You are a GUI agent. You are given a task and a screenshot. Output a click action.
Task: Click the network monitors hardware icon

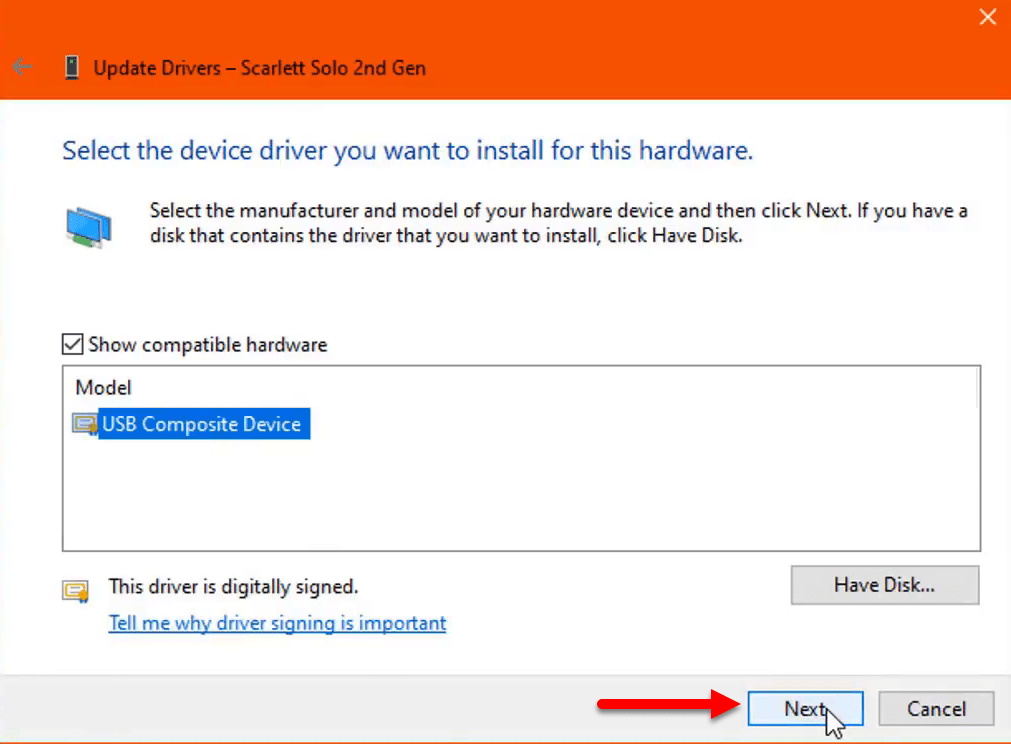pos(89,227)
